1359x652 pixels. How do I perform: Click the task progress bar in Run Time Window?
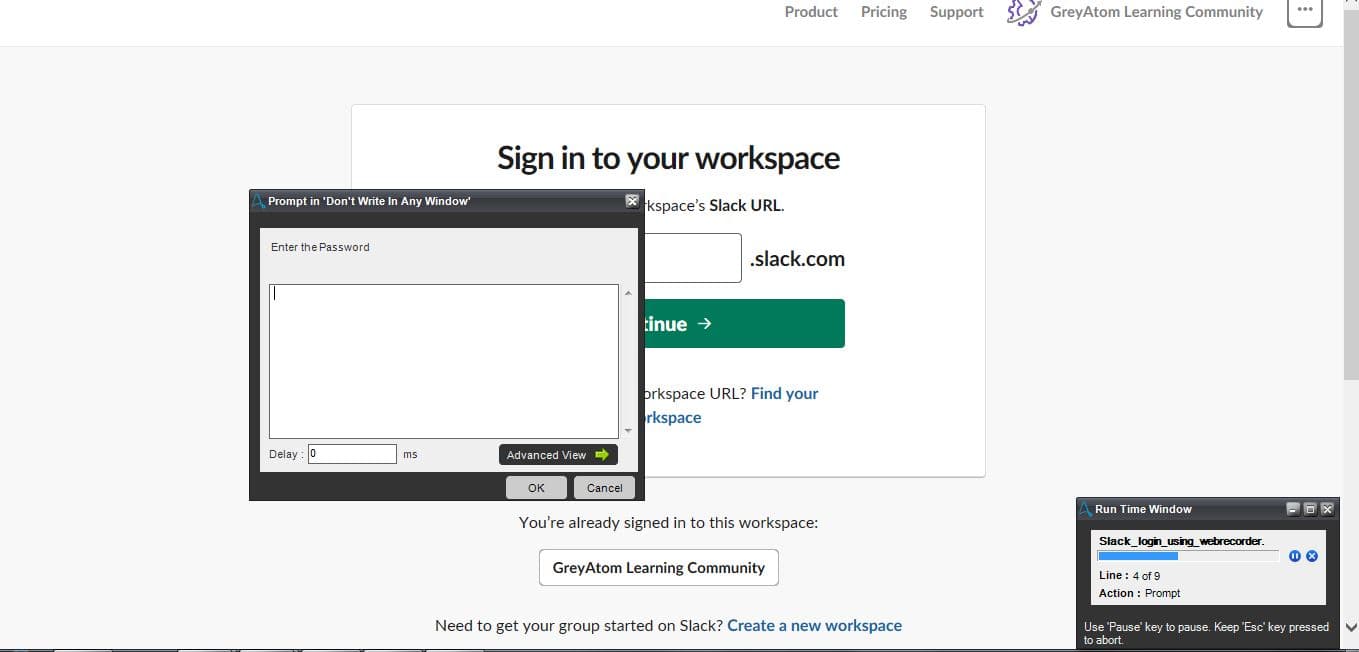coord(1189,556)
